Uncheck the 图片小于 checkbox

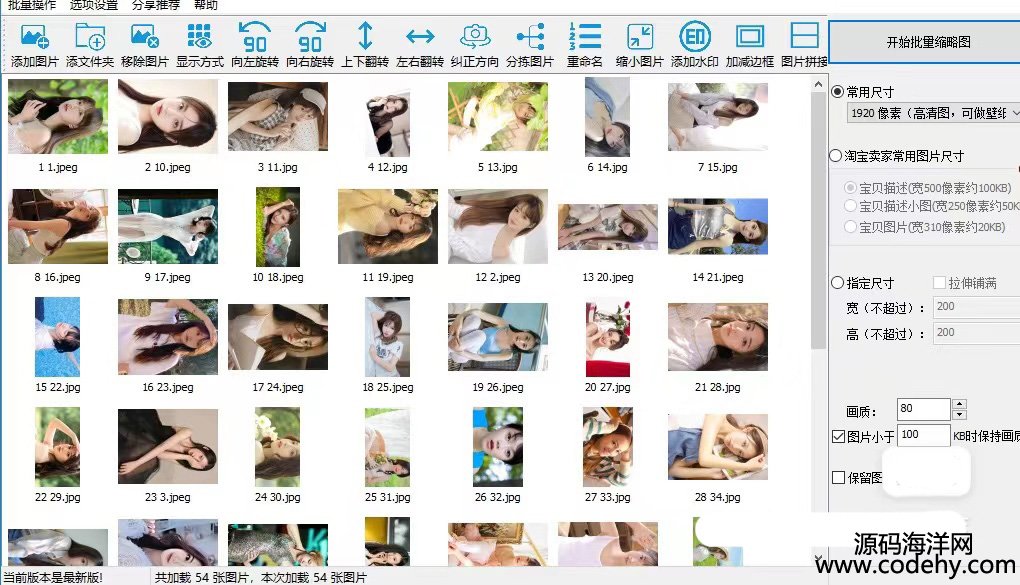point(839,436)
